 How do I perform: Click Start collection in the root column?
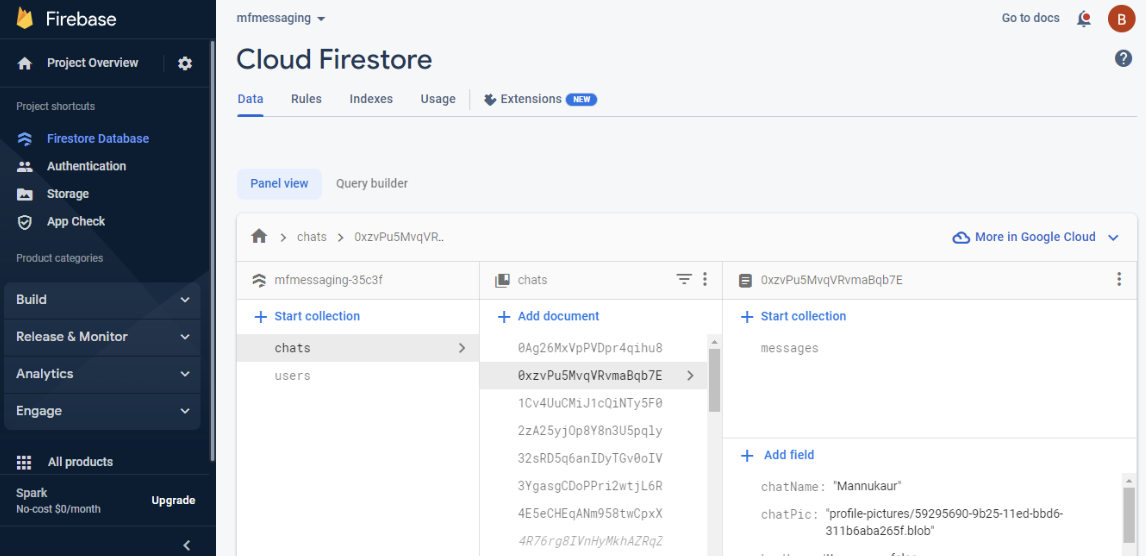307,317
